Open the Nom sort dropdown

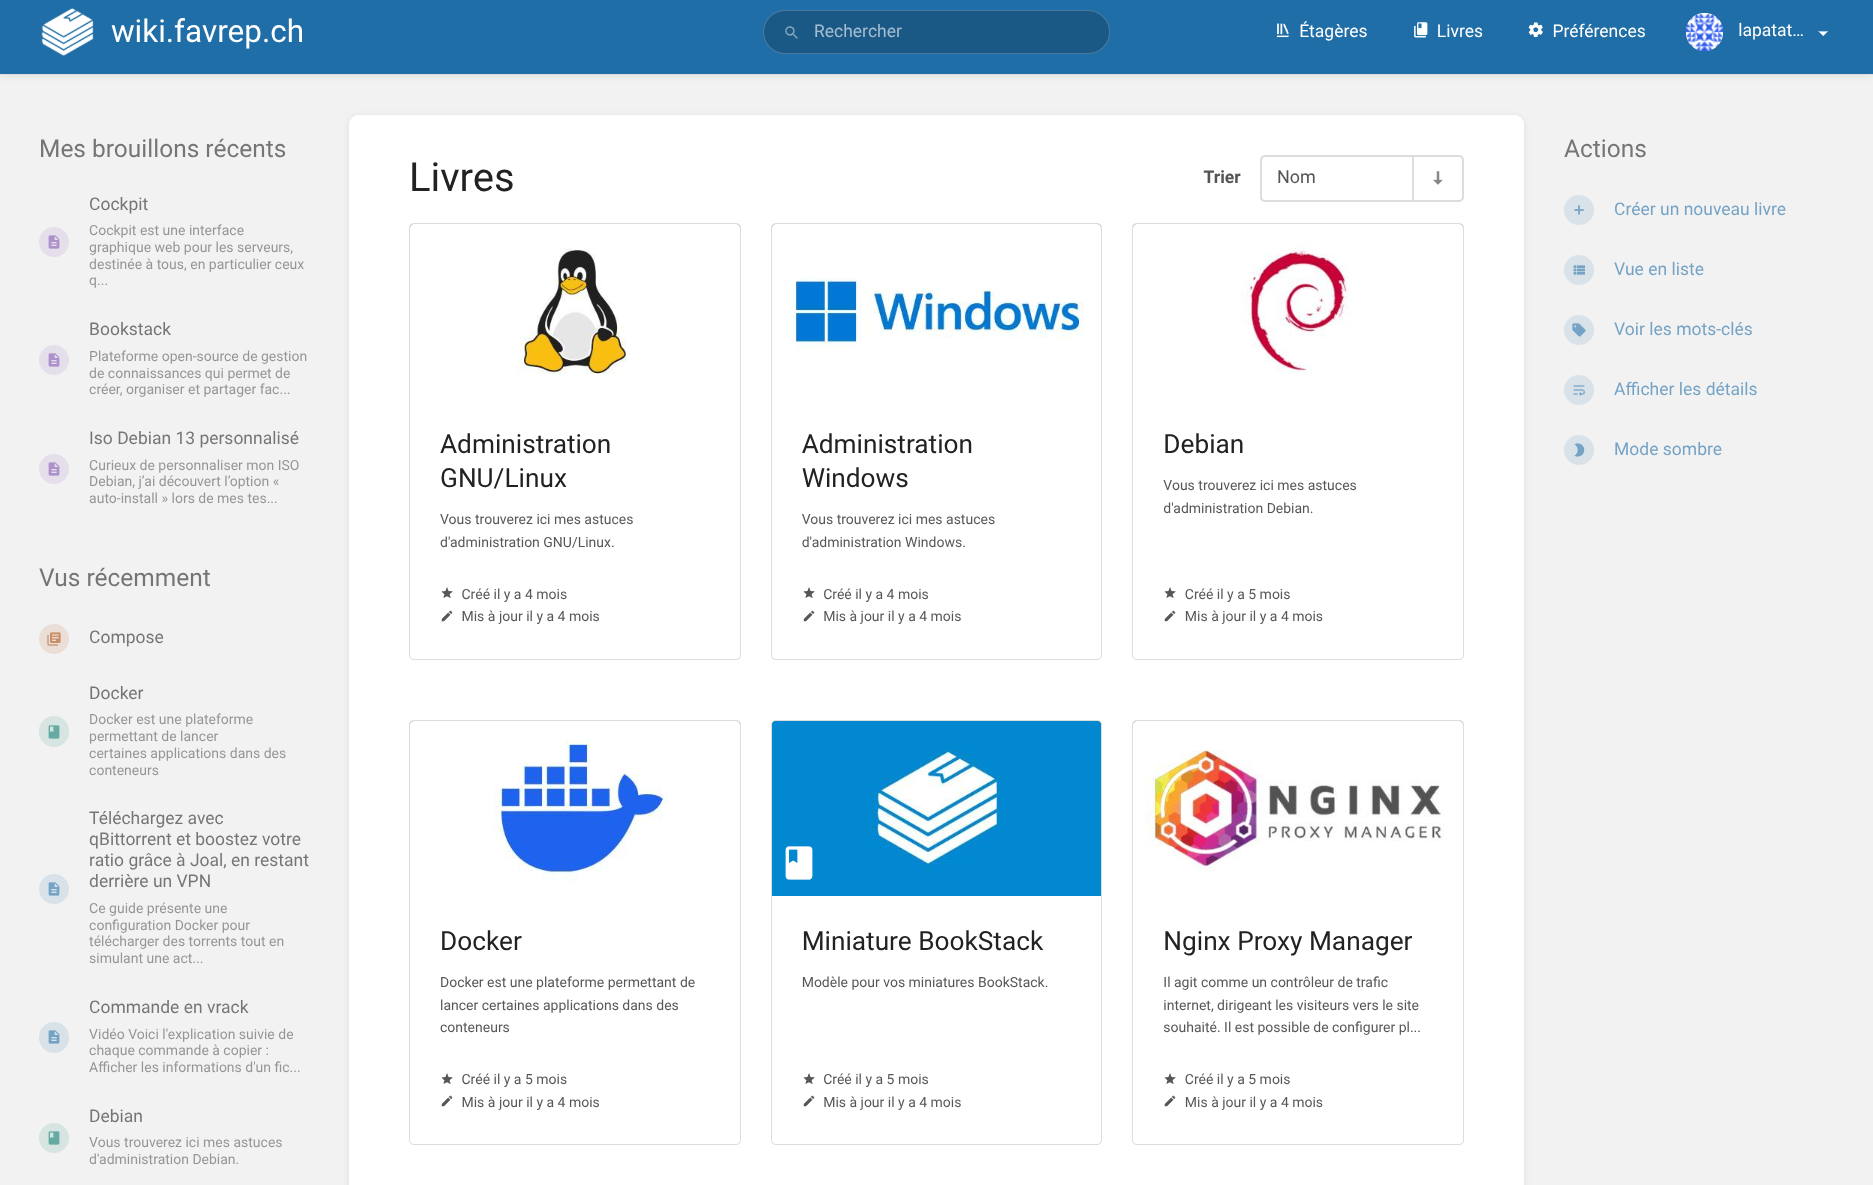click(x=1336, y=178)
